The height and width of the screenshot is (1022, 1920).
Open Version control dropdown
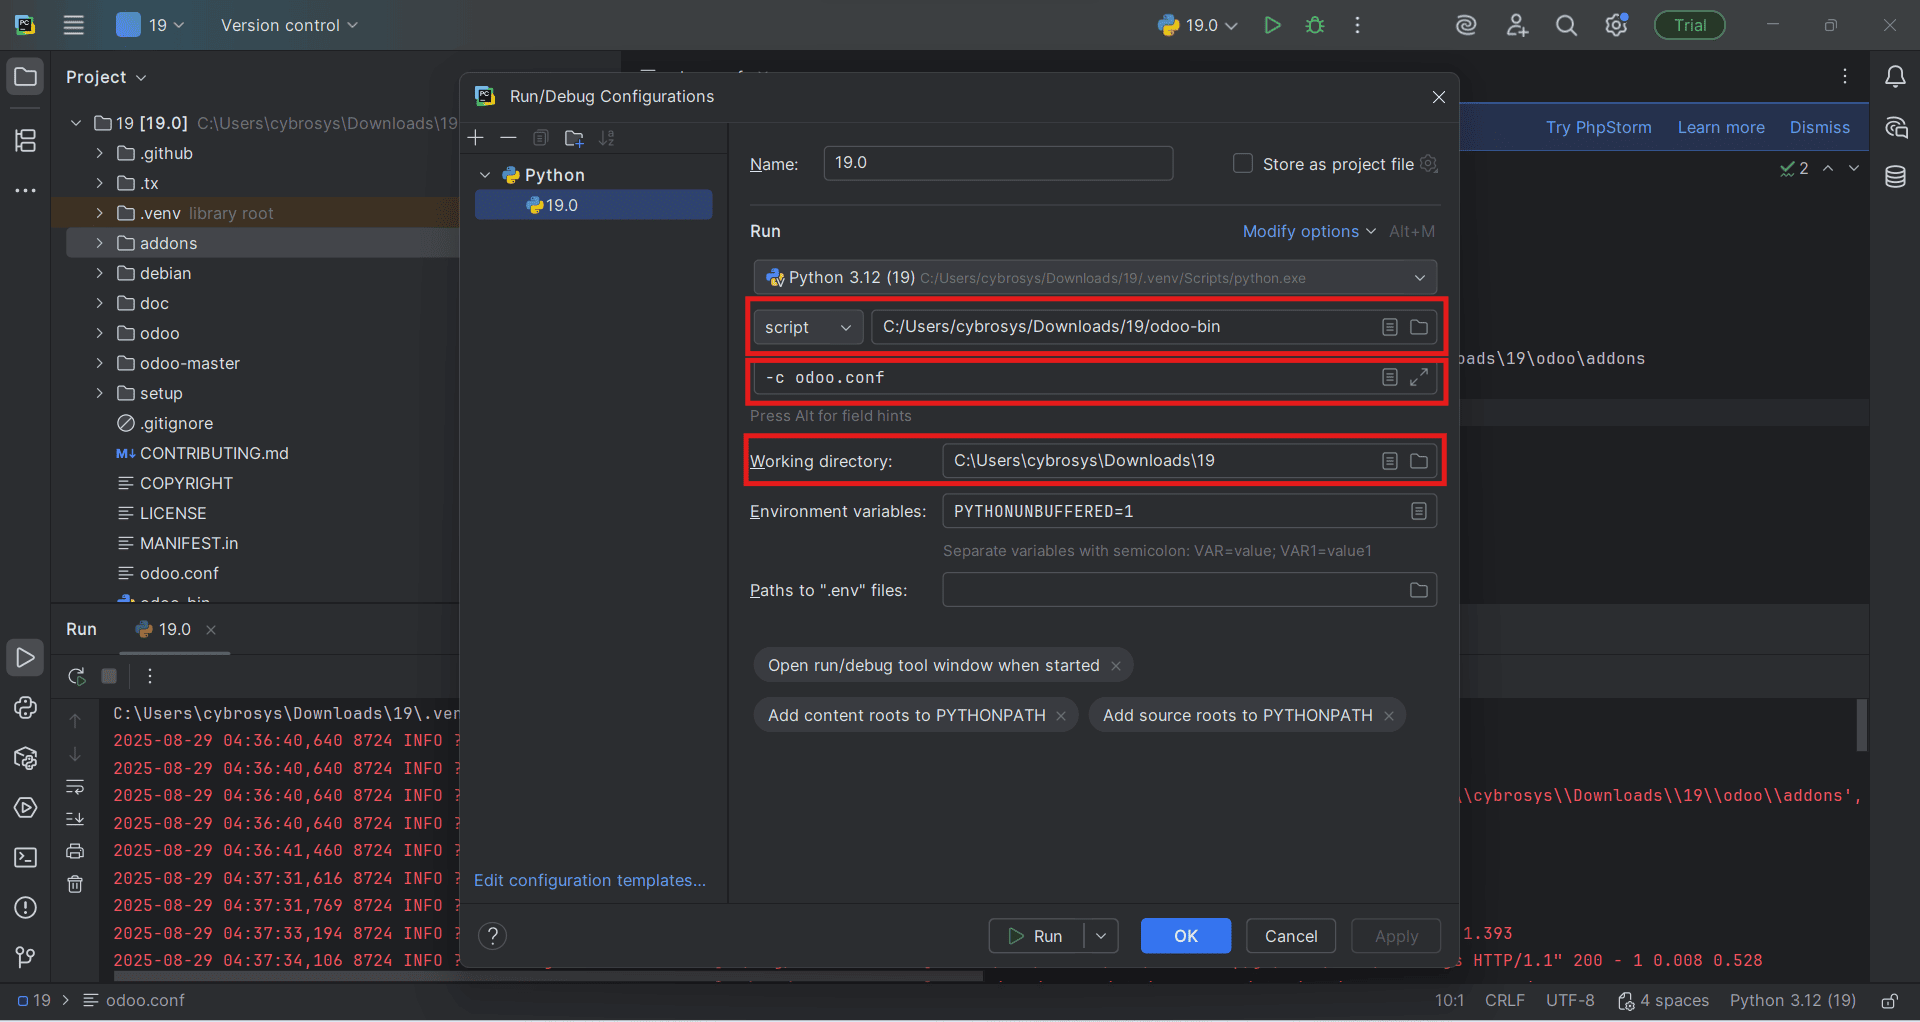click(x=289, y=25)
